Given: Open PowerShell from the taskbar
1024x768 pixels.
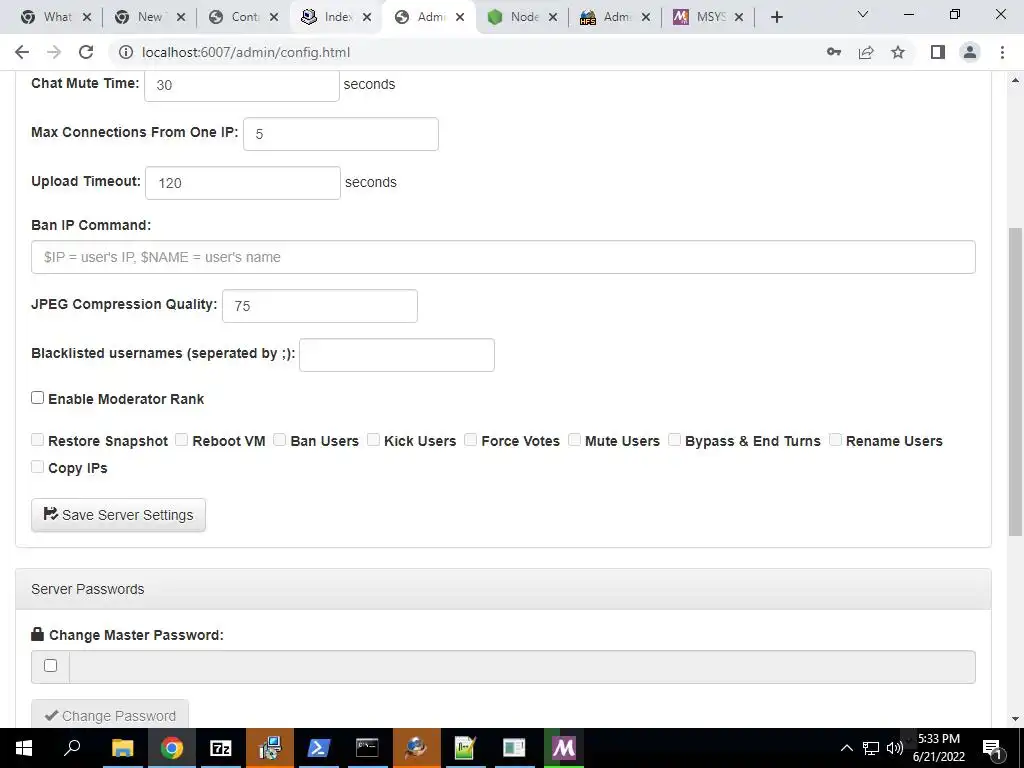Looking at the screenshot, I should click(318, 748).
